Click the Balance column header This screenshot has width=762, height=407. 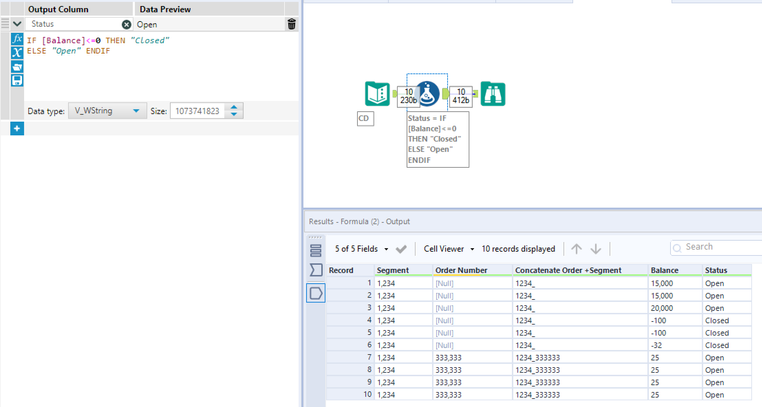point(675,271)
